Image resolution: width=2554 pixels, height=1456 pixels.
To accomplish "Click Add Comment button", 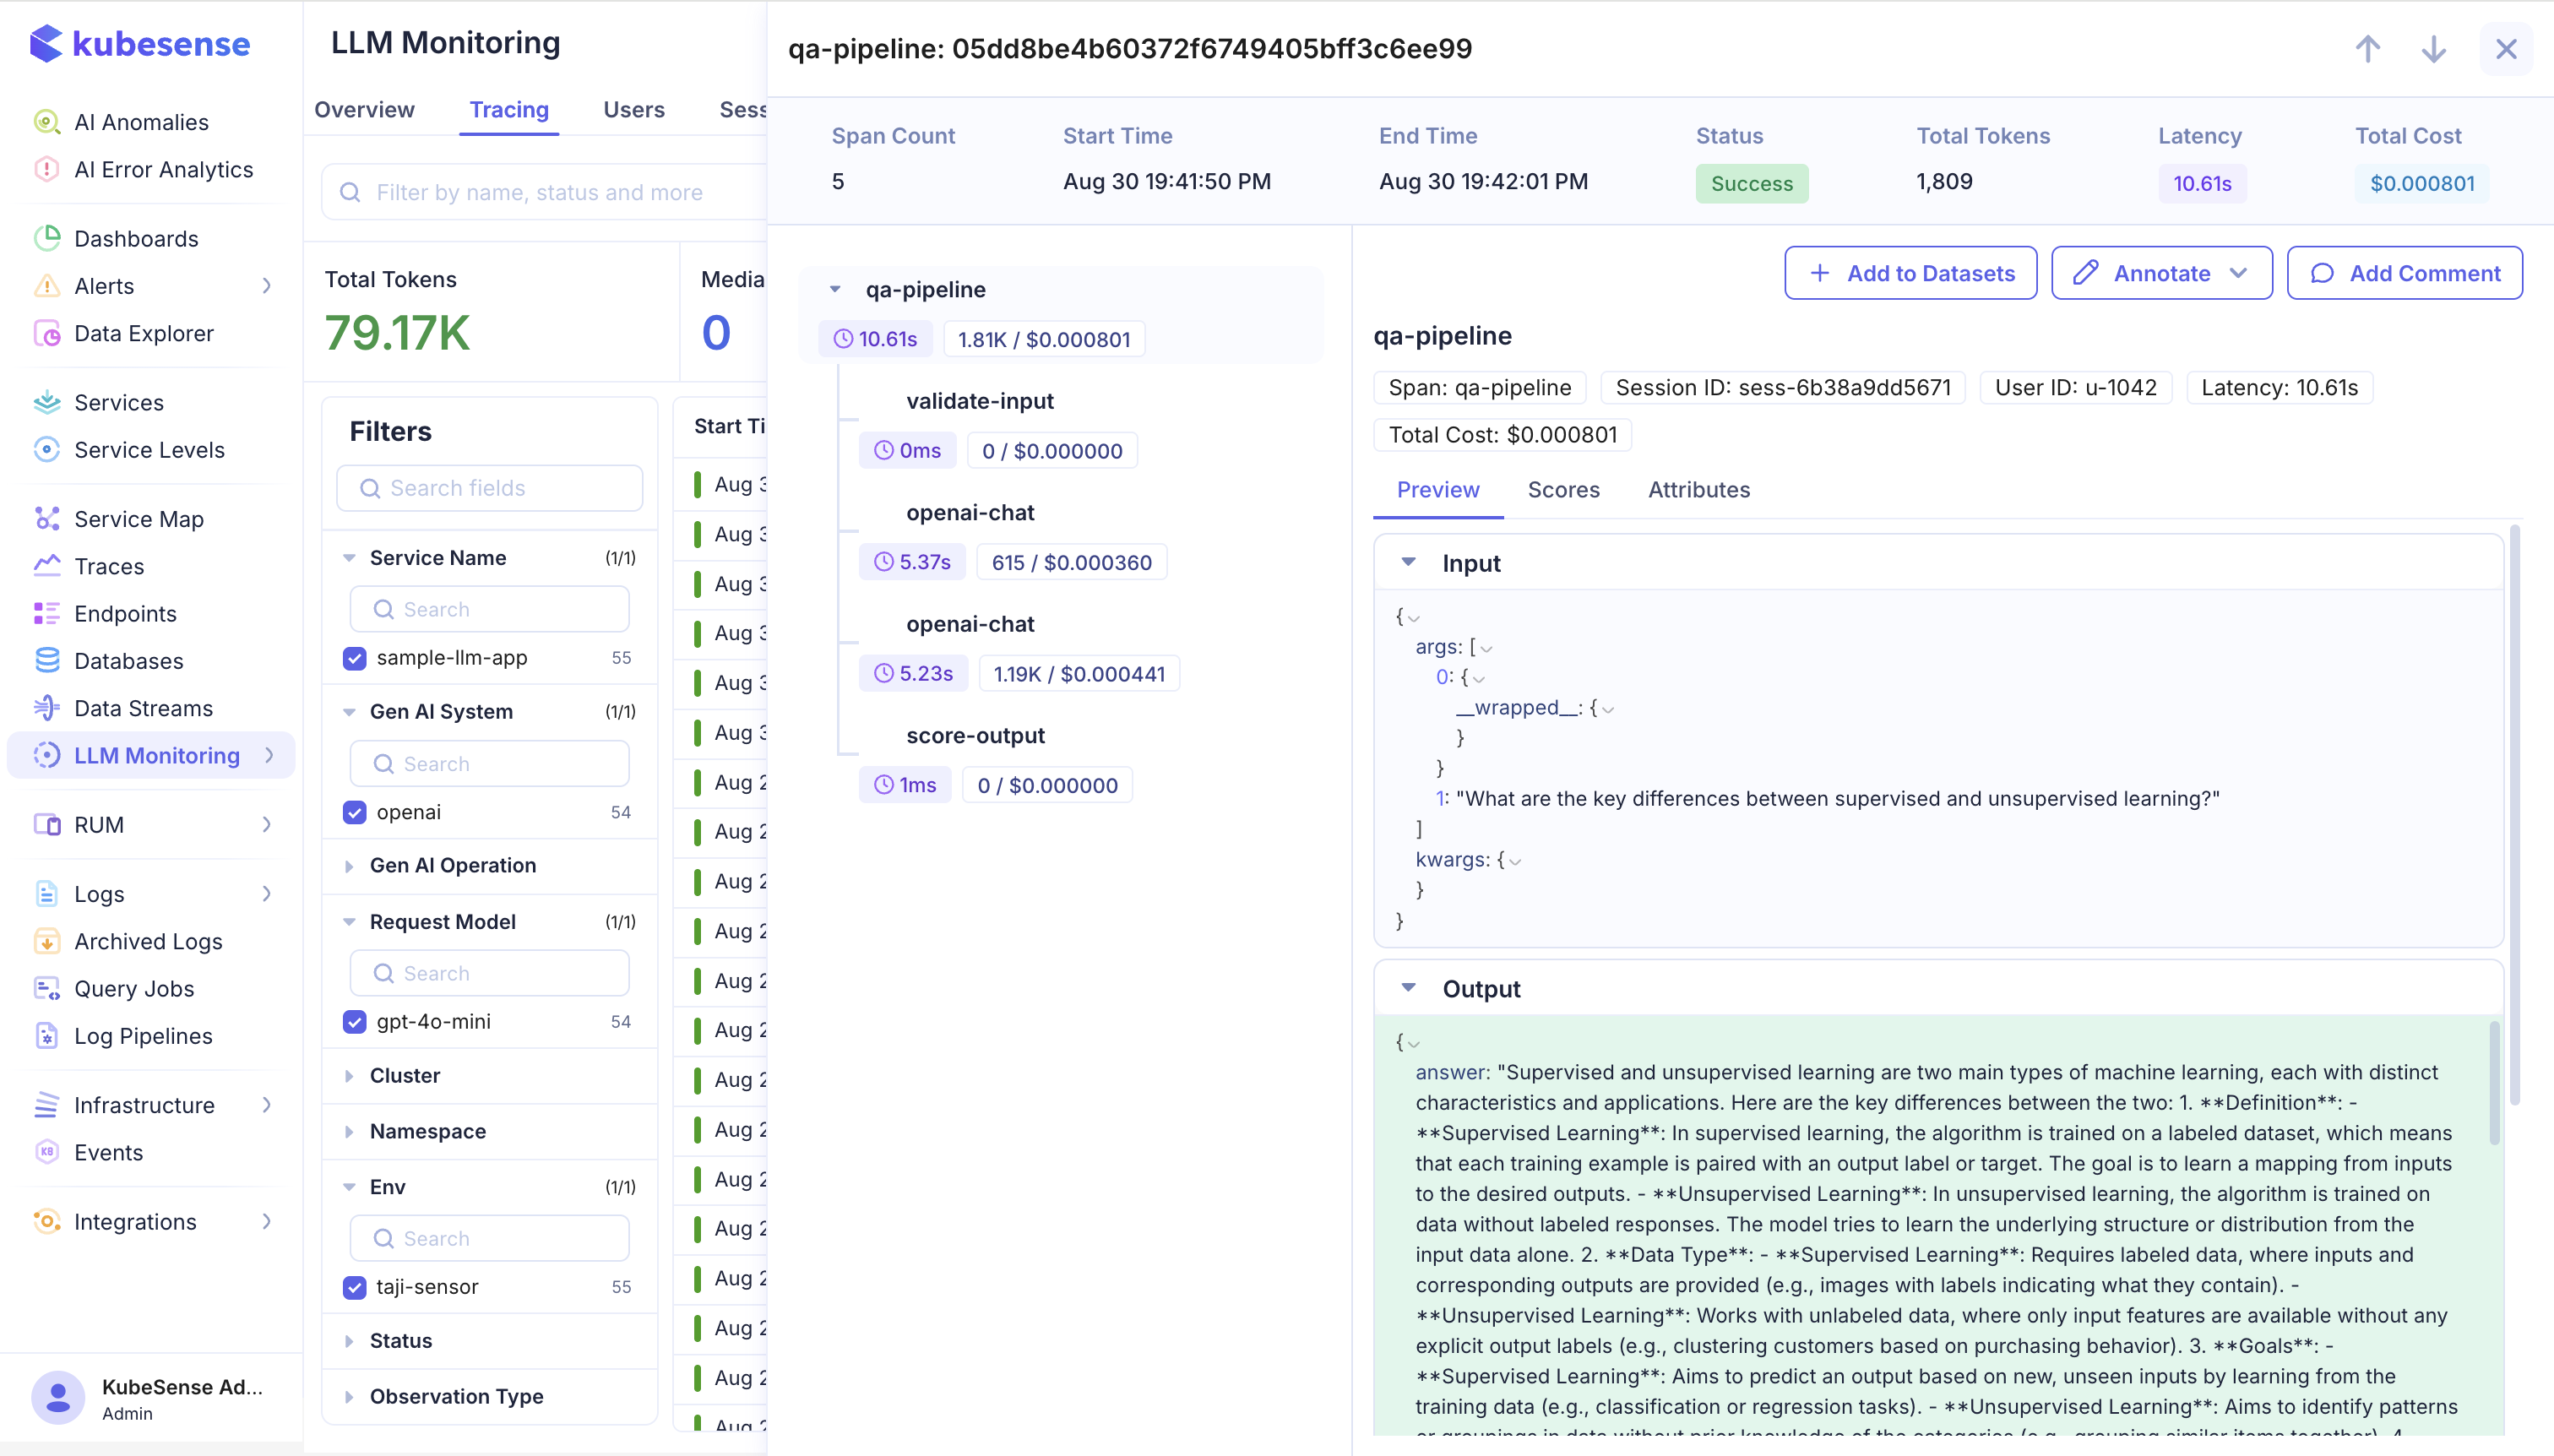I will click(2404, 273).
